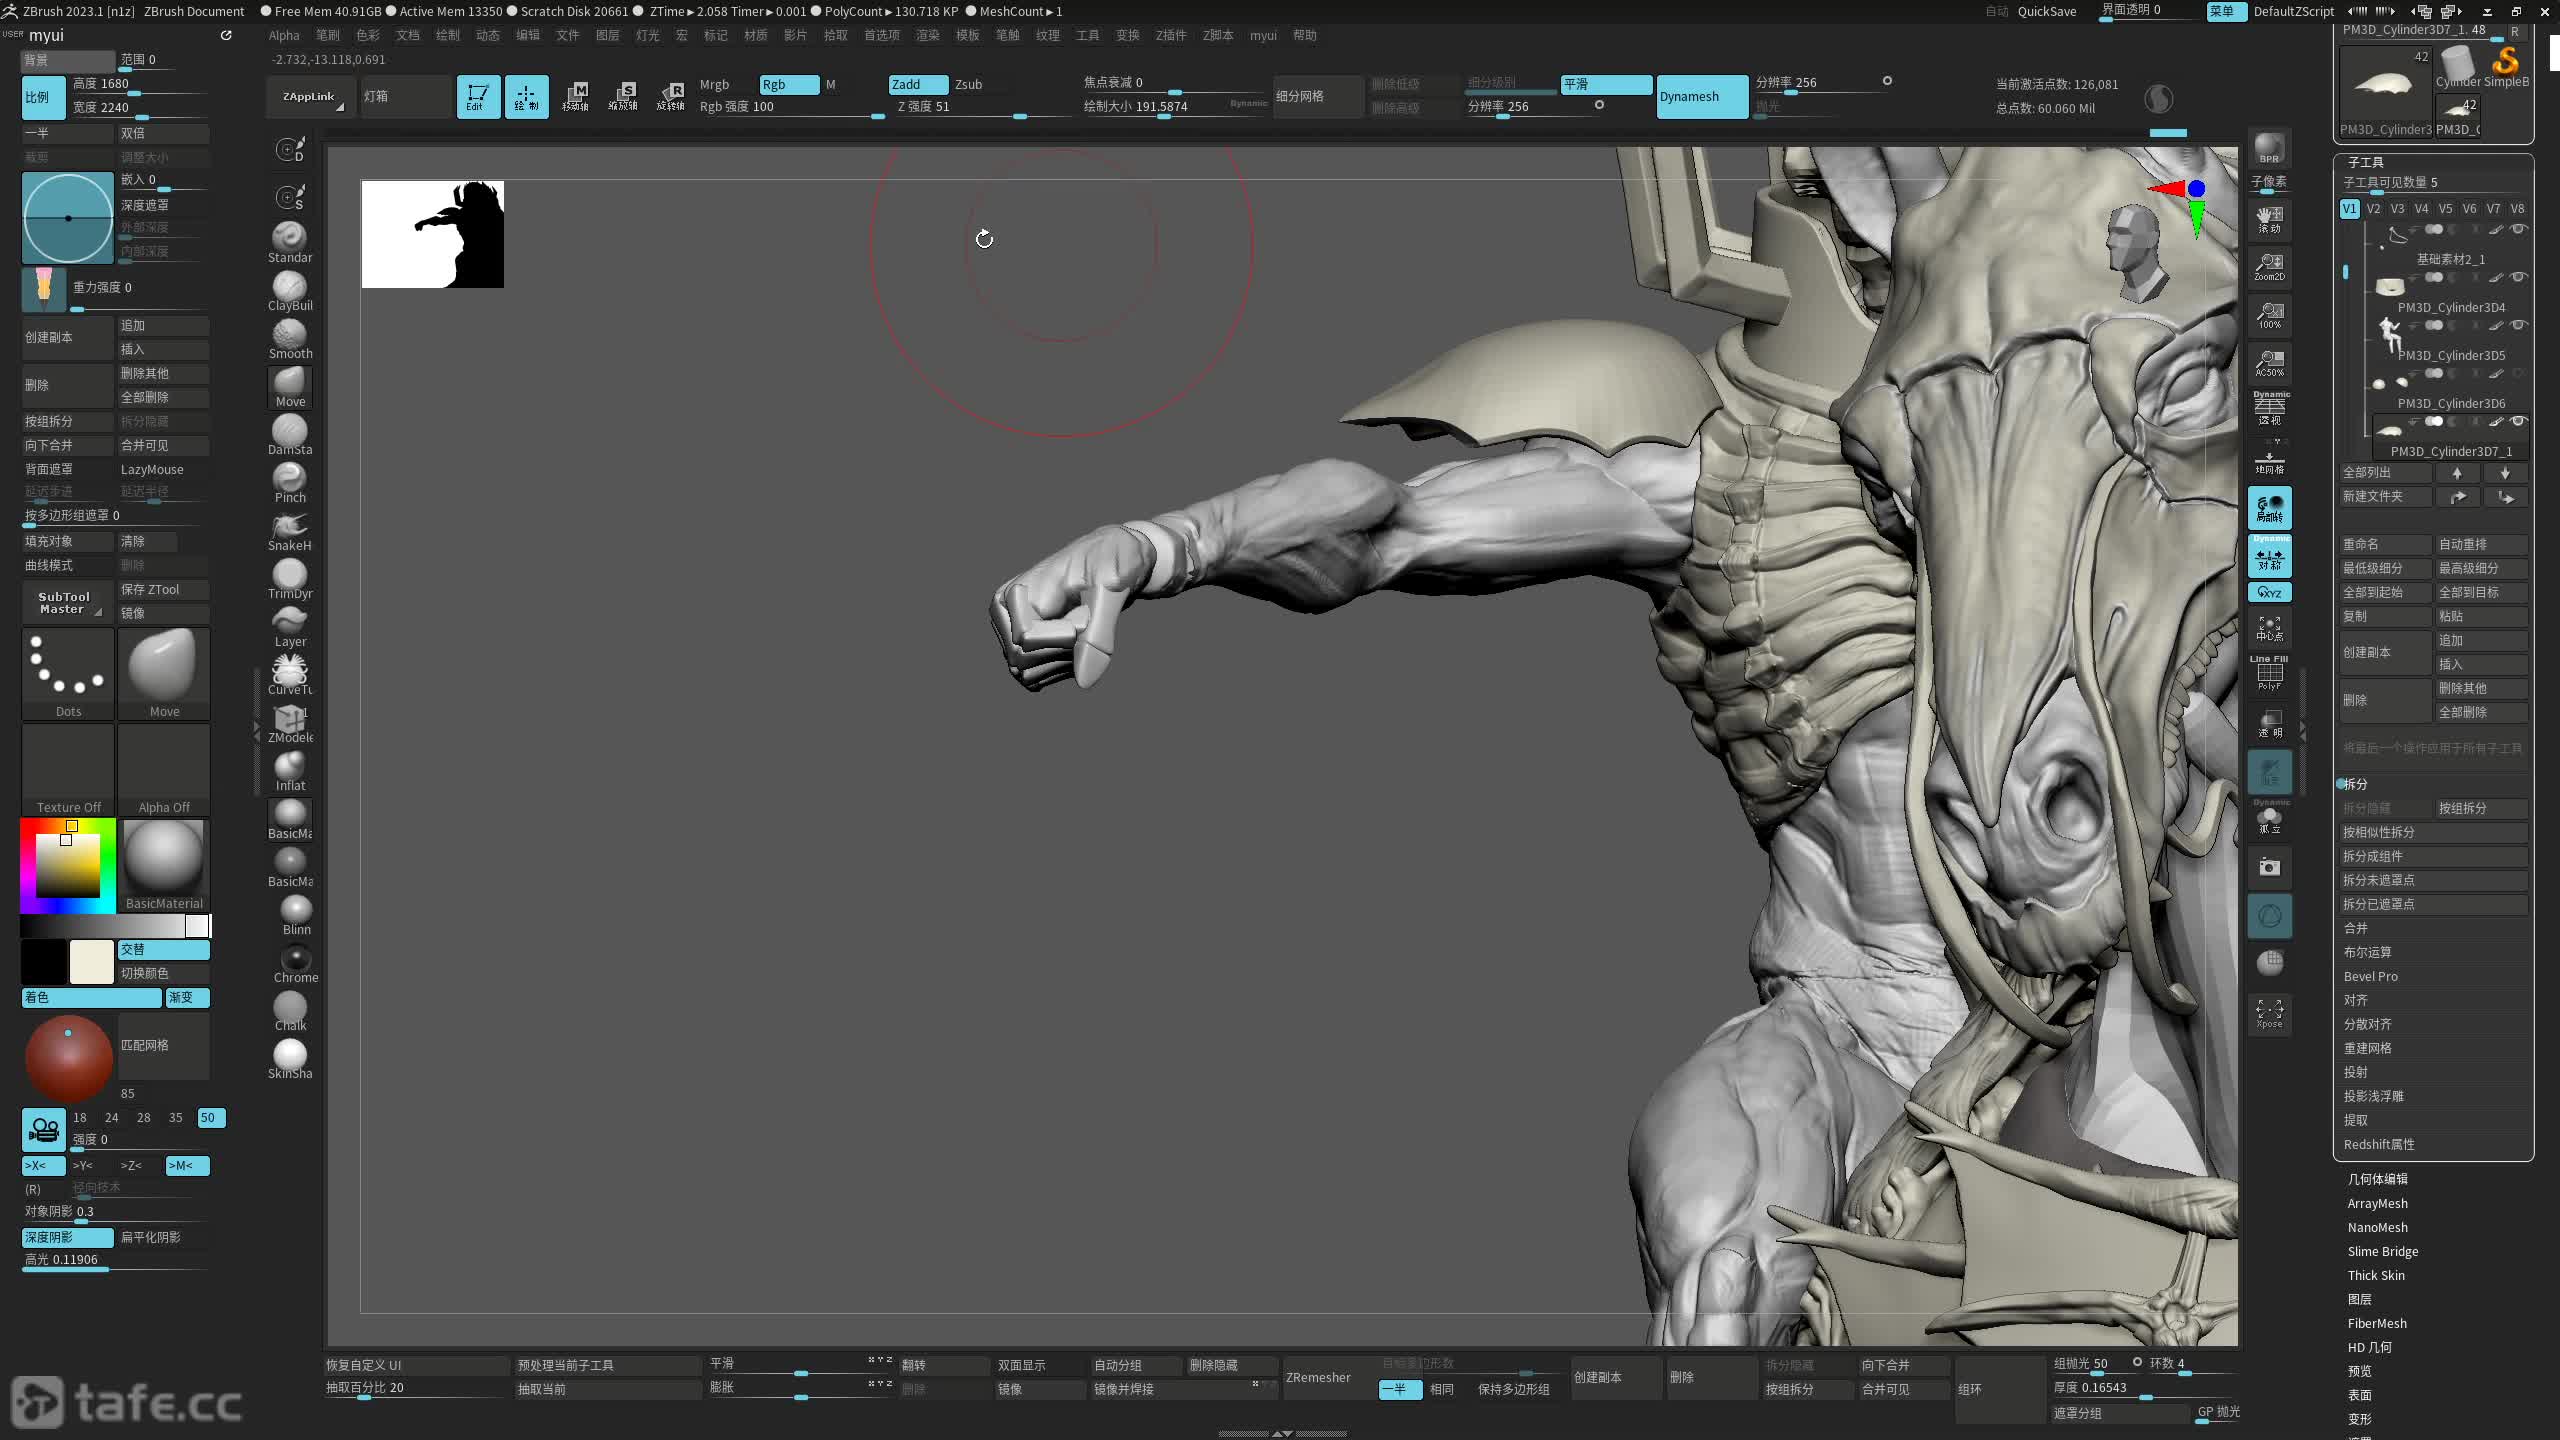Expand the 几何体编辑 panel
The image size is (2560, 1440).
(x=2377, y=1179)
